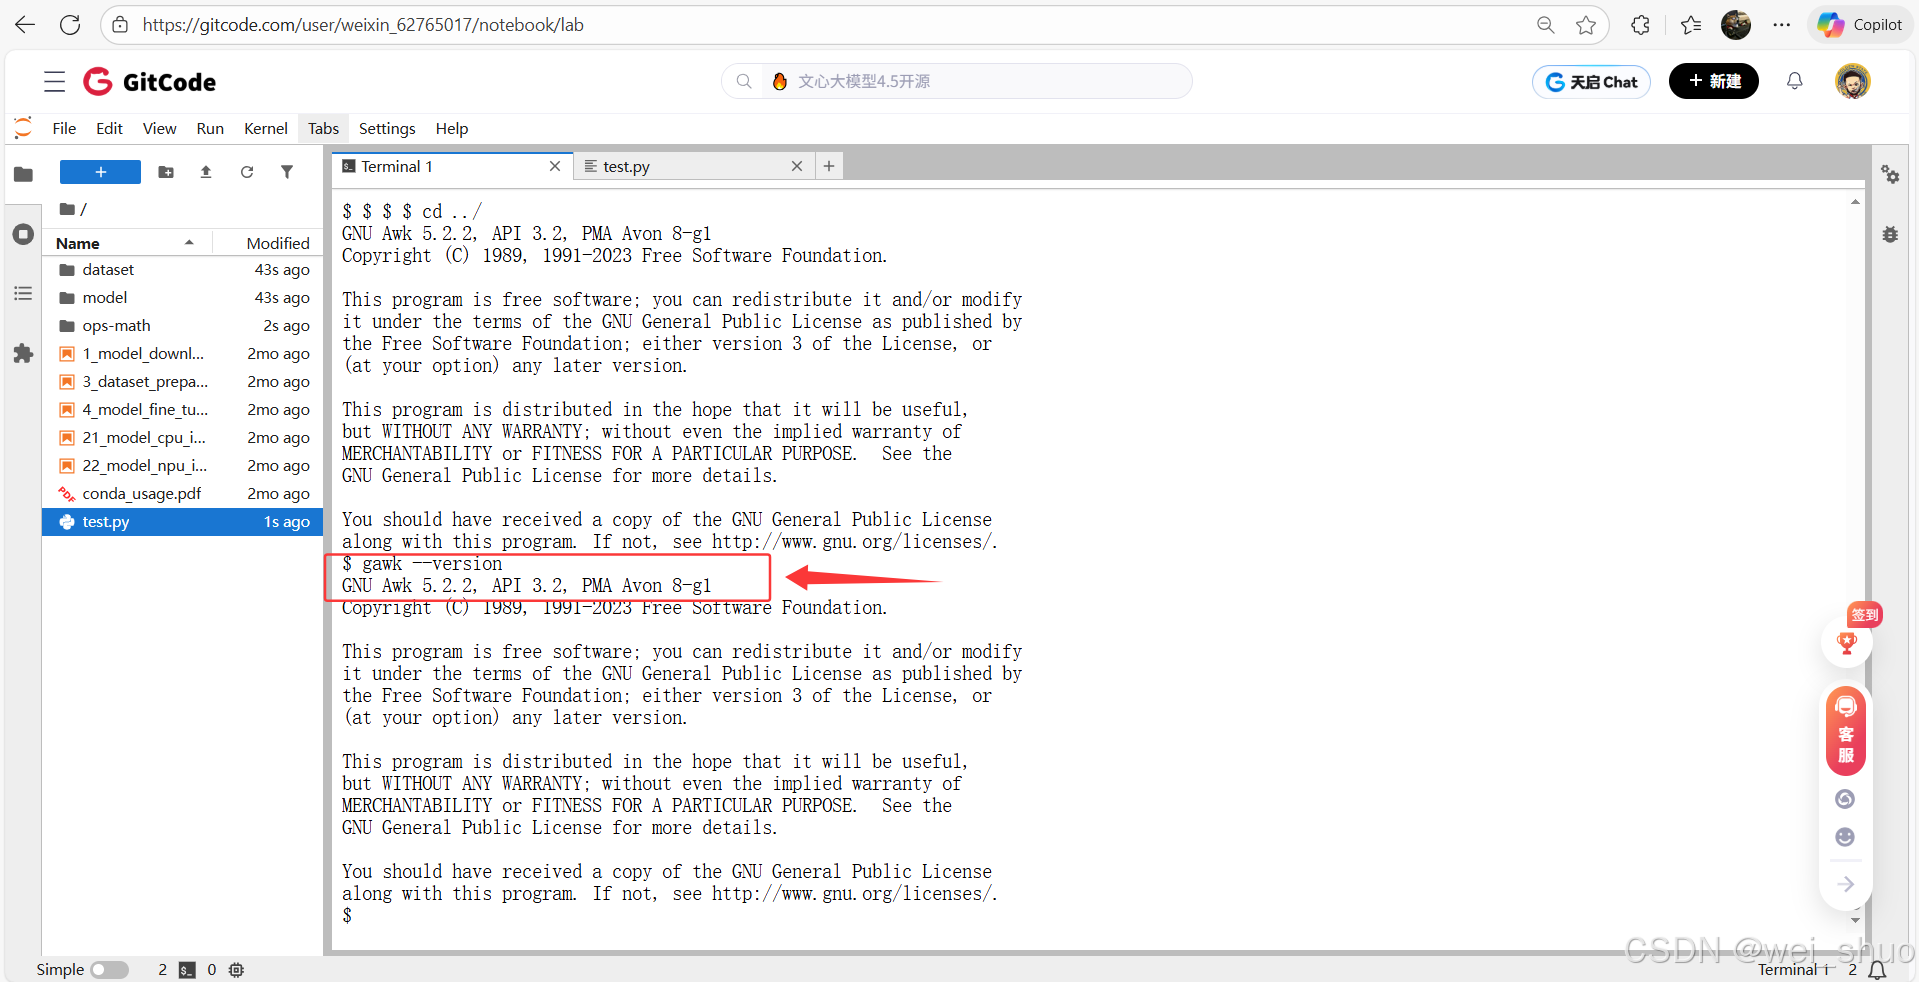Viewport: 1919px width, 982px height.
Task: Select conda_usage.pdf file
Action: point(182,494)
